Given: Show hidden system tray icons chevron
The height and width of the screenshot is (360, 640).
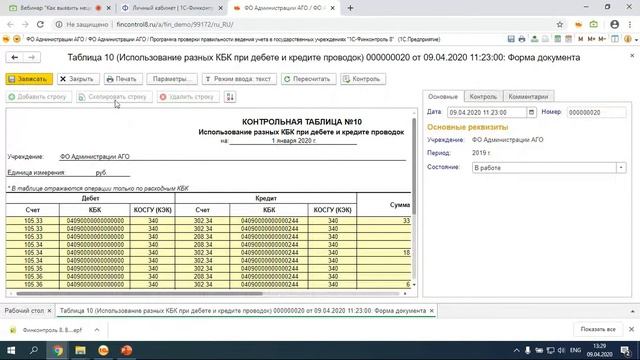Looking at the screenshot, I should (x=516, y=351).
